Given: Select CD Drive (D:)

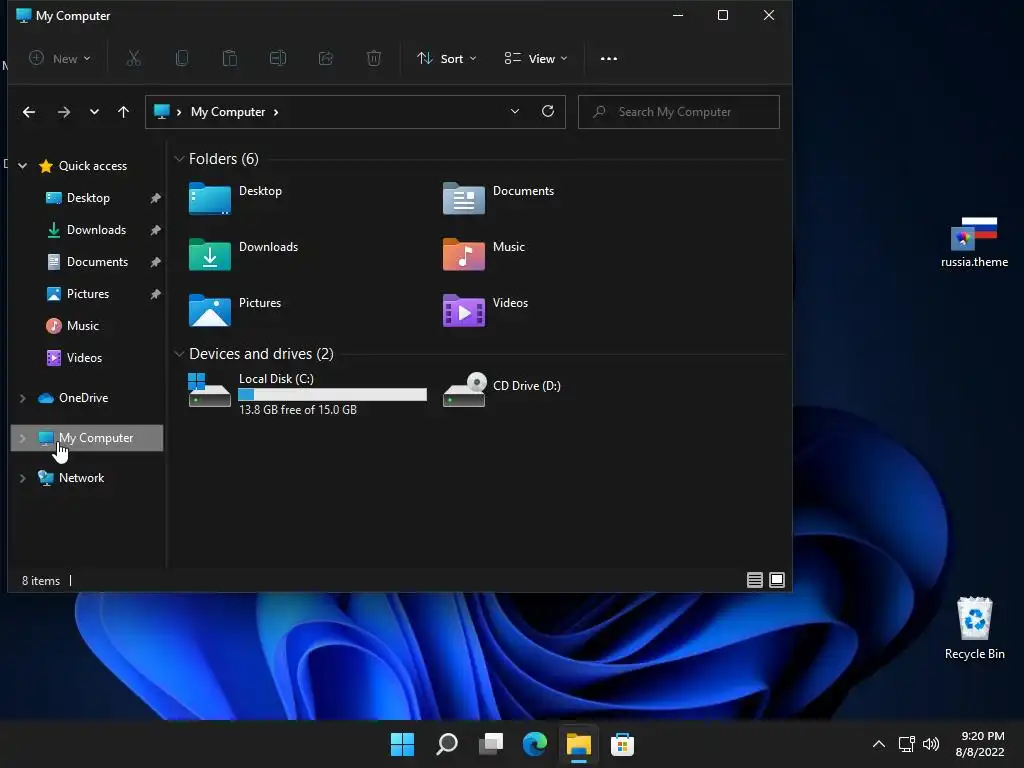Looking at the screenshot, I should pos(502,389).
